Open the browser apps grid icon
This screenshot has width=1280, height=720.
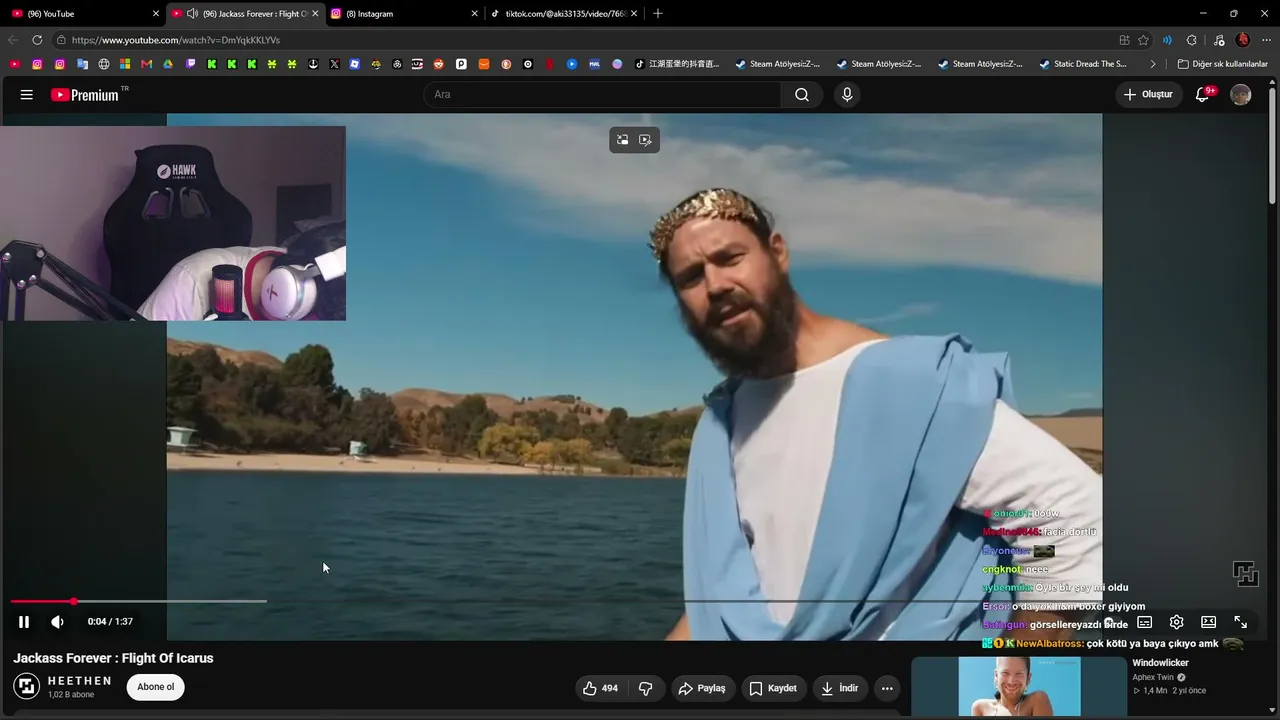click(x=1124, y=40)
